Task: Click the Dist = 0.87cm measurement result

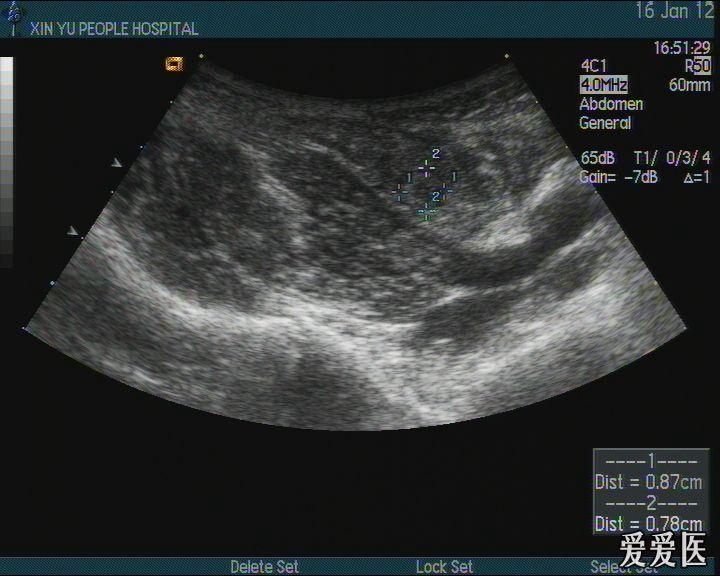Action: click(x=648, y=482)
